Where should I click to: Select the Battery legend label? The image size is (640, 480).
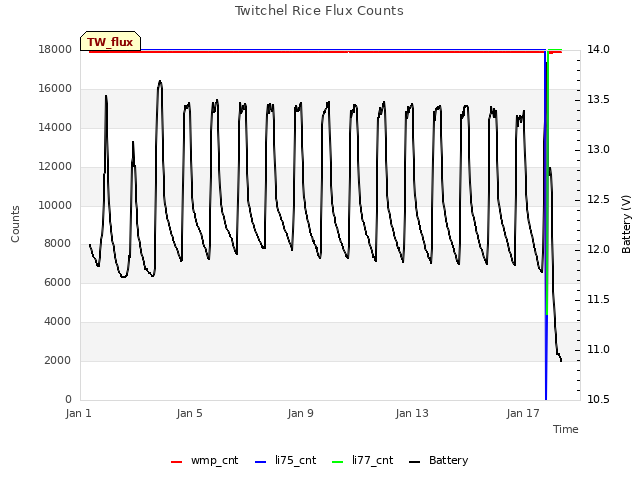click(448, 460)
